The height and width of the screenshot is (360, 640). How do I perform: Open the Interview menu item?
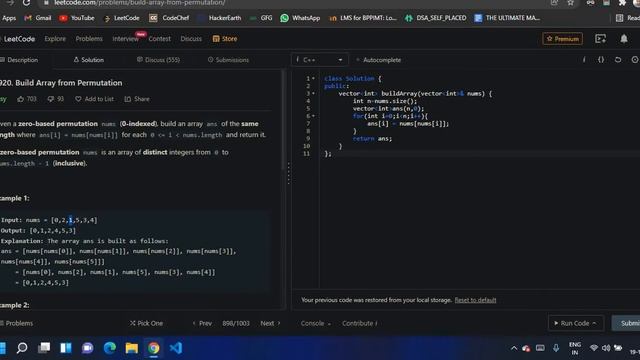(x=126, y=39)
